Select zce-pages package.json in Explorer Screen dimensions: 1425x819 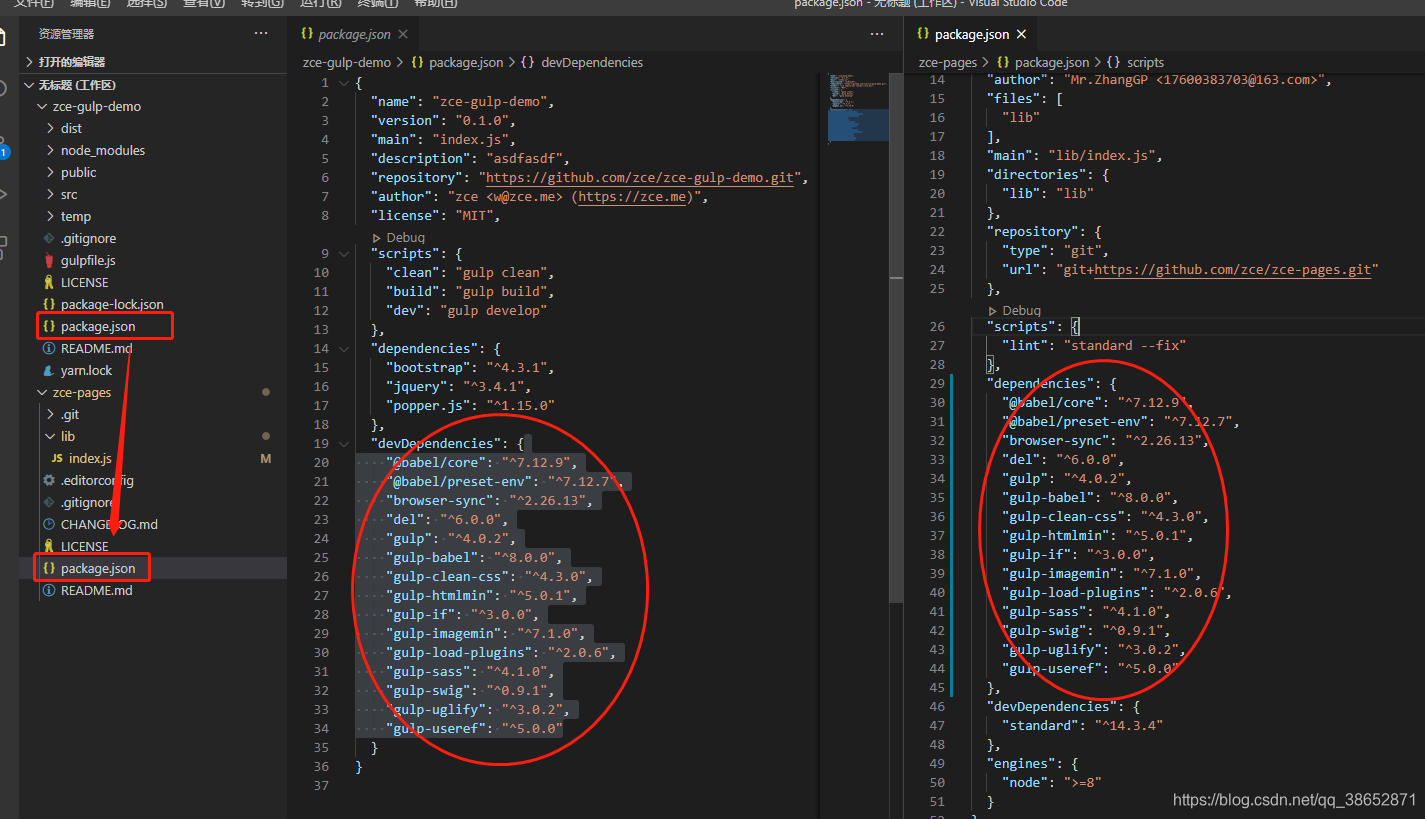[x=98, y=568]
